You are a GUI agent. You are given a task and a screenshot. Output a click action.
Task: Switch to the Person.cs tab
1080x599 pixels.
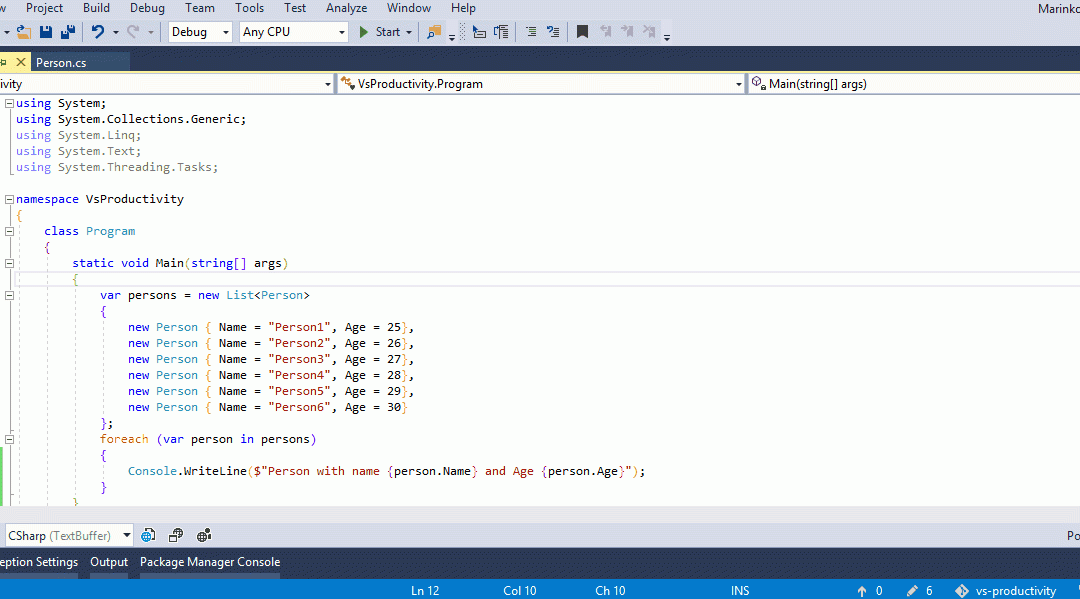(x=61, y=62)
